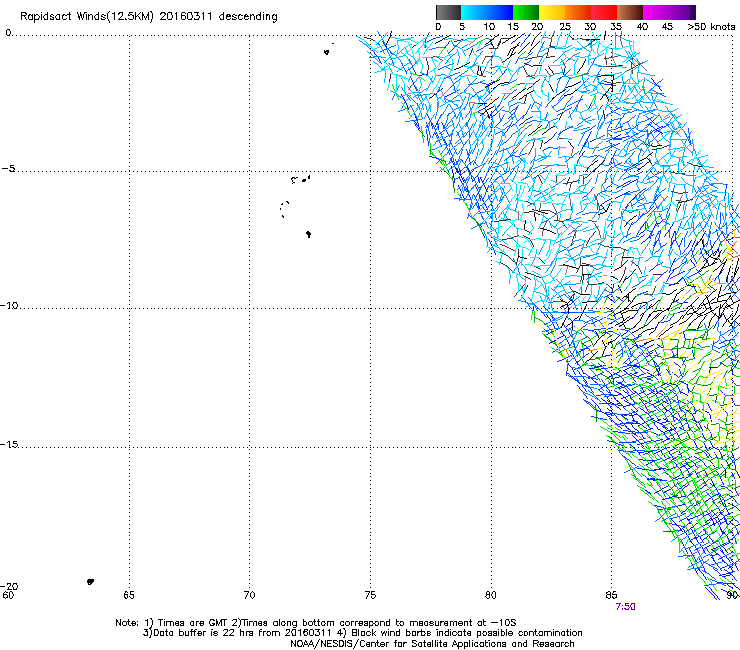This screenshot has height=650, width=740.
Task: Click the '-20' latitude axis label
Action: pyautogui.click(x=9, y=586)
